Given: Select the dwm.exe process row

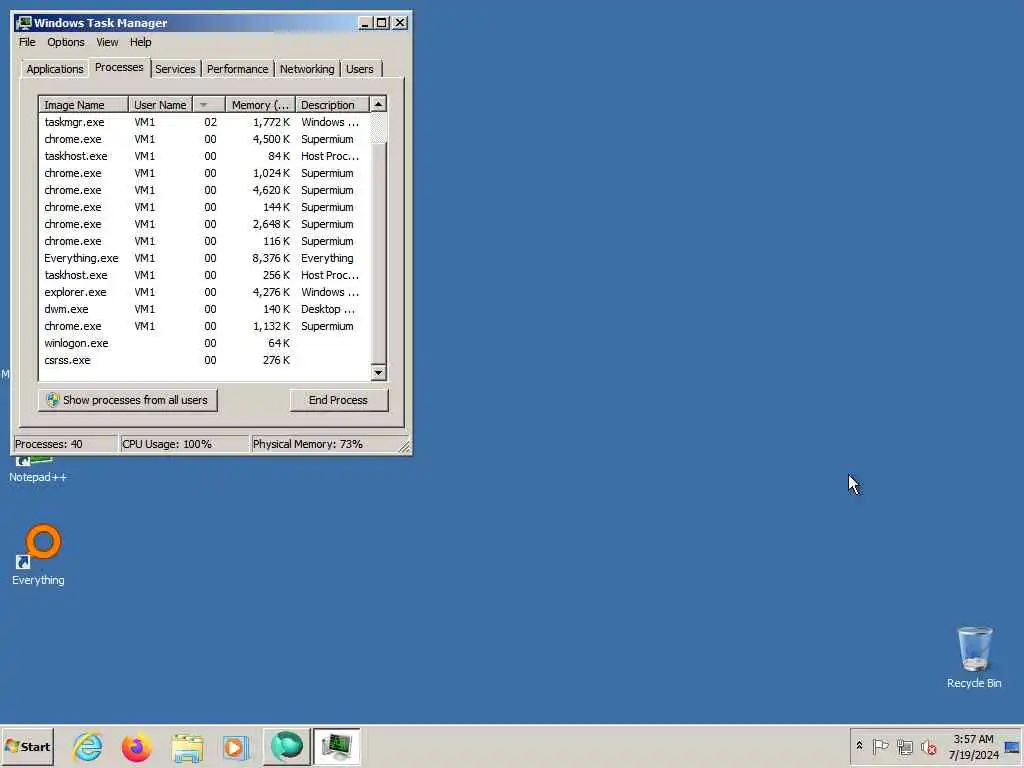Looking at the screenshot, I should click(204, 309).
